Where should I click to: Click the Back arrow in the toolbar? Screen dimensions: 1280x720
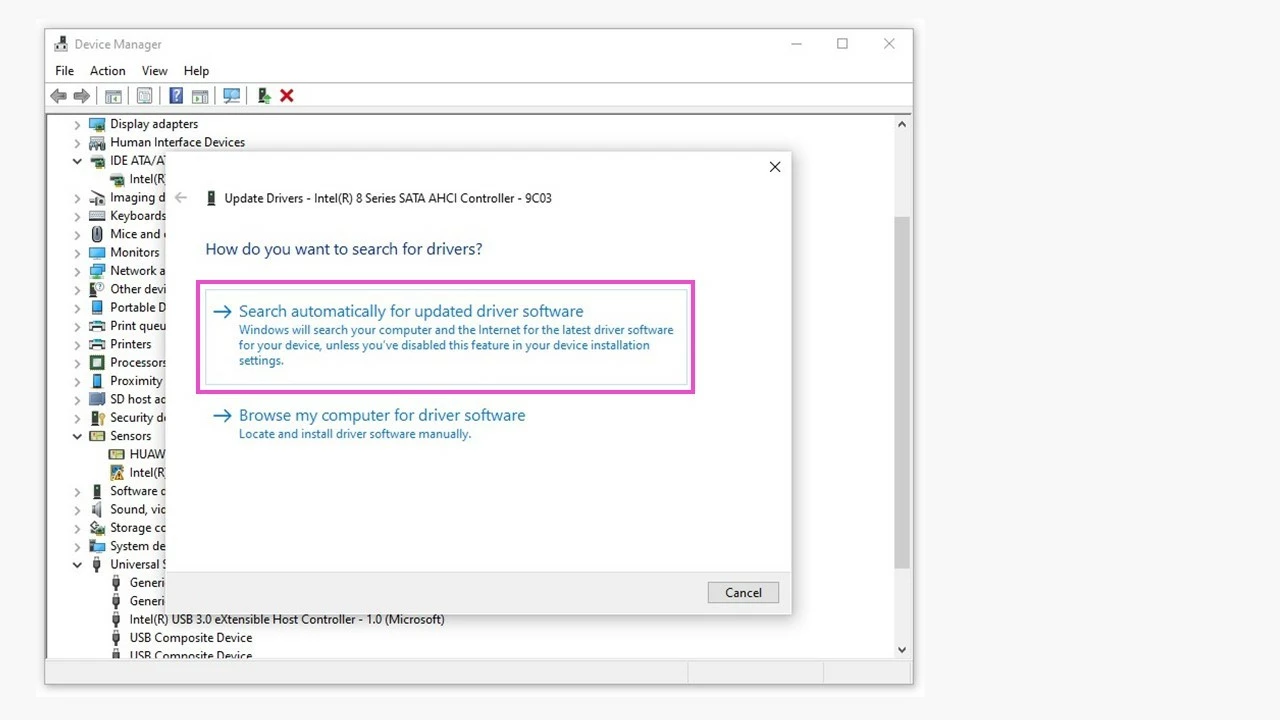click(58, 96)
